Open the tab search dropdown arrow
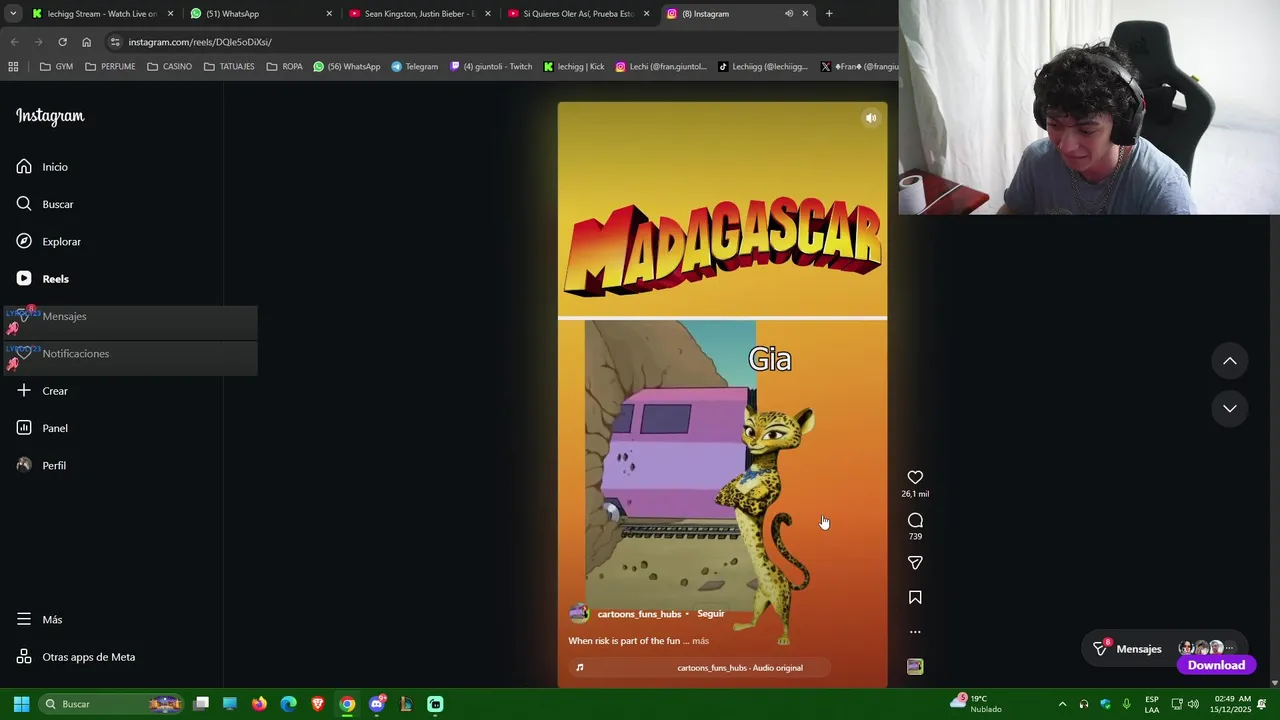This screenshot has height=720, width=1280. 12,14
